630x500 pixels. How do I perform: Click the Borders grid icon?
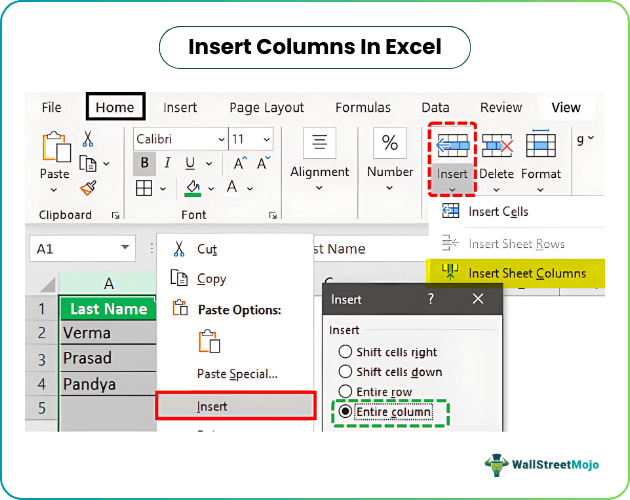(144, 188)
